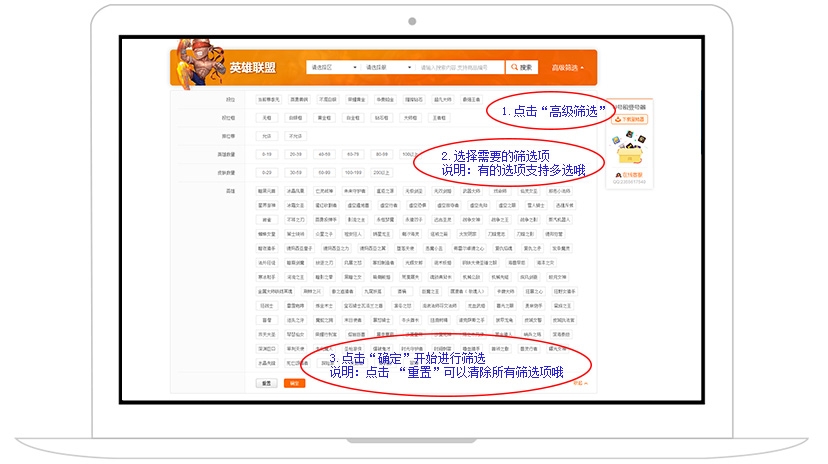Viewport: 828px width, 464px height.
Task: Click the search keyword input field
Action: [x=461, y=68]
